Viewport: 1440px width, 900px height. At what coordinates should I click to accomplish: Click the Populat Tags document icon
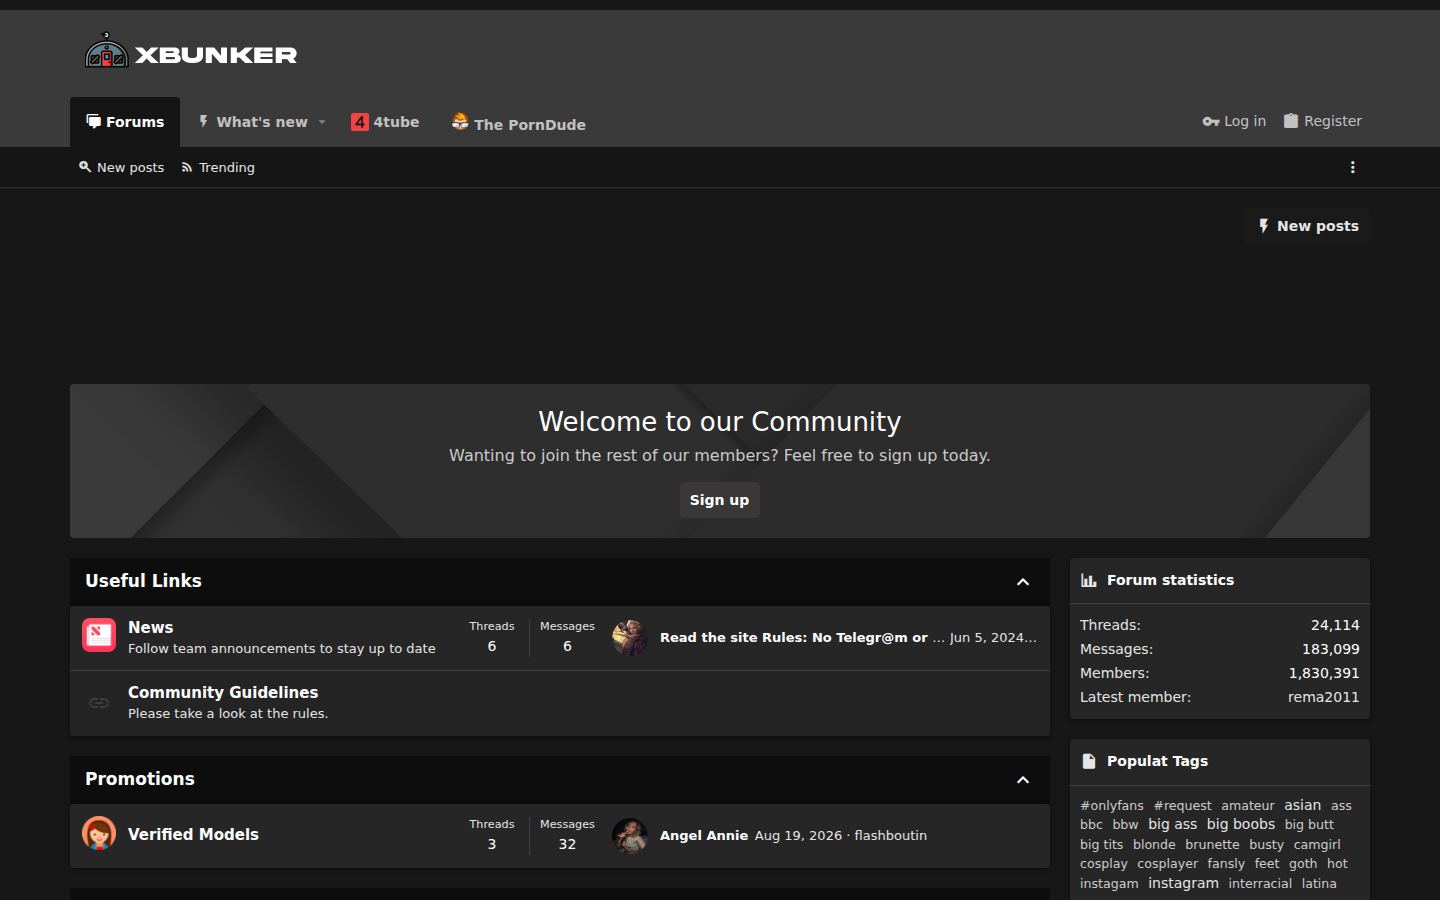[1089, 761]
